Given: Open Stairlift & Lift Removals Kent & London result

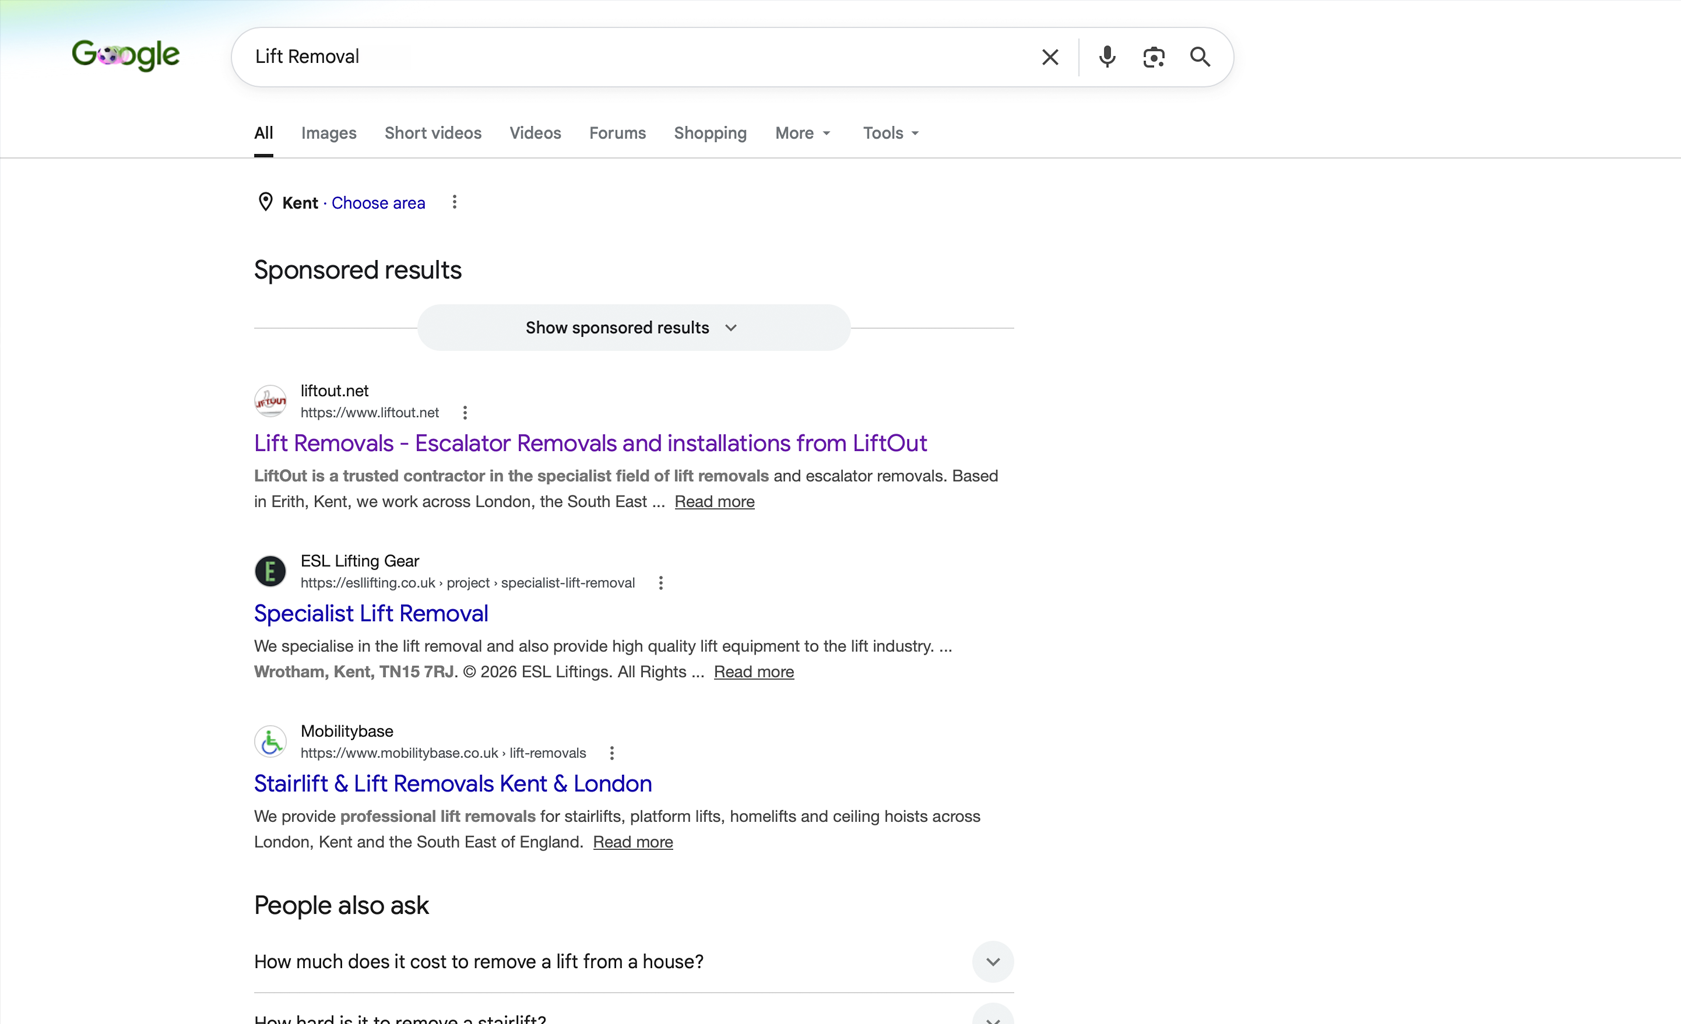Looking at the screenshot, I should [453, 783].
